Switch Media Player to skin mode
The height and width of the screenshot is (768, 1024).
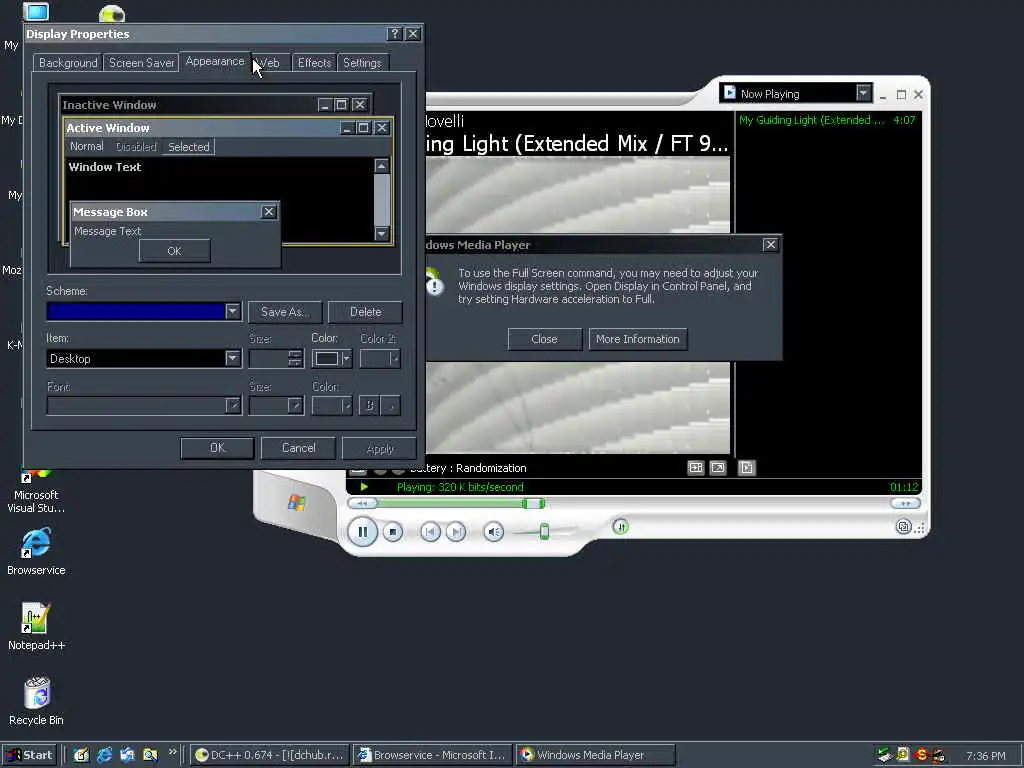coord(903,526)
